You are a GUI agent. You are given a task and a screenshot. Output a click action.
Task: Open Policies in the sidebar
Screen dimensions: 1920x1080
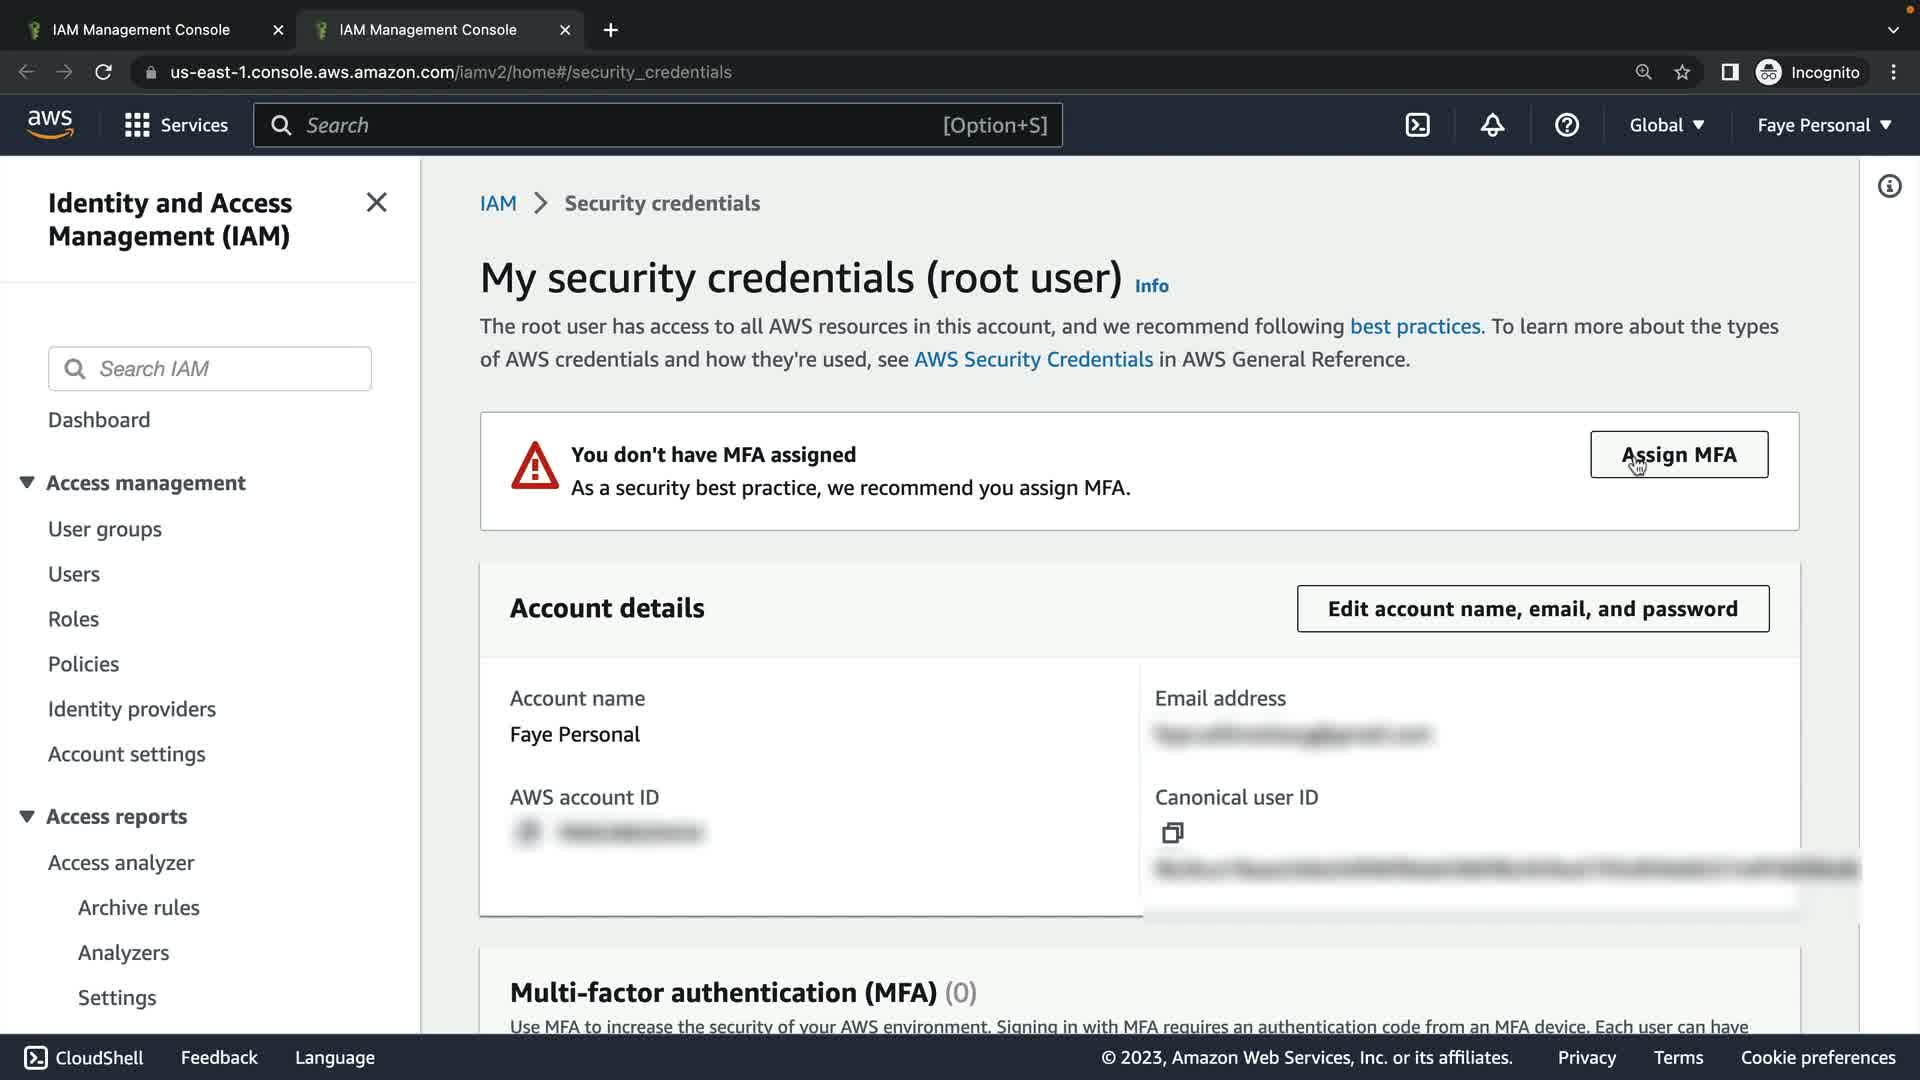tap(83, 664)
